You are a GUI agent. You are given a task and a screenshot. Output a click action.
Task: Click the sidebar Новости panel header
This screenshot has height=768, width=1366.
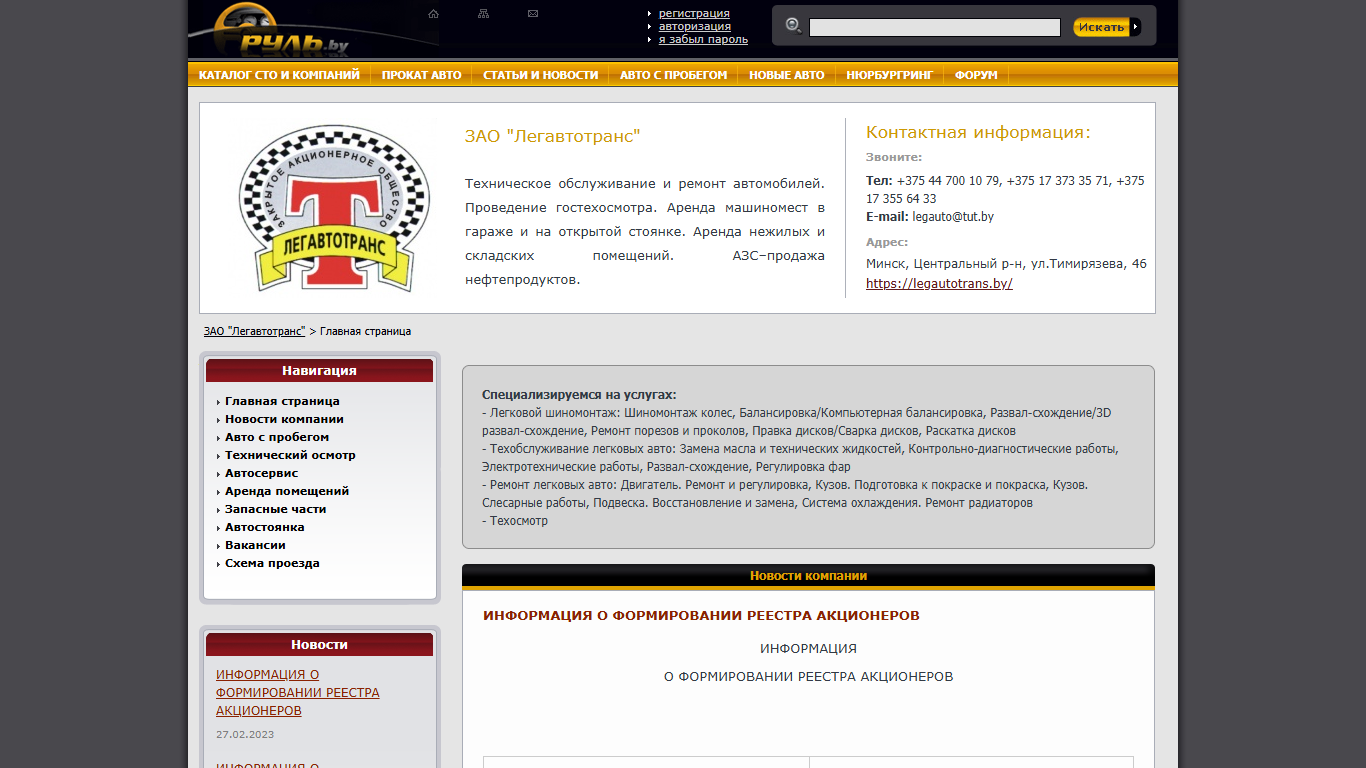tap(319, 644)
